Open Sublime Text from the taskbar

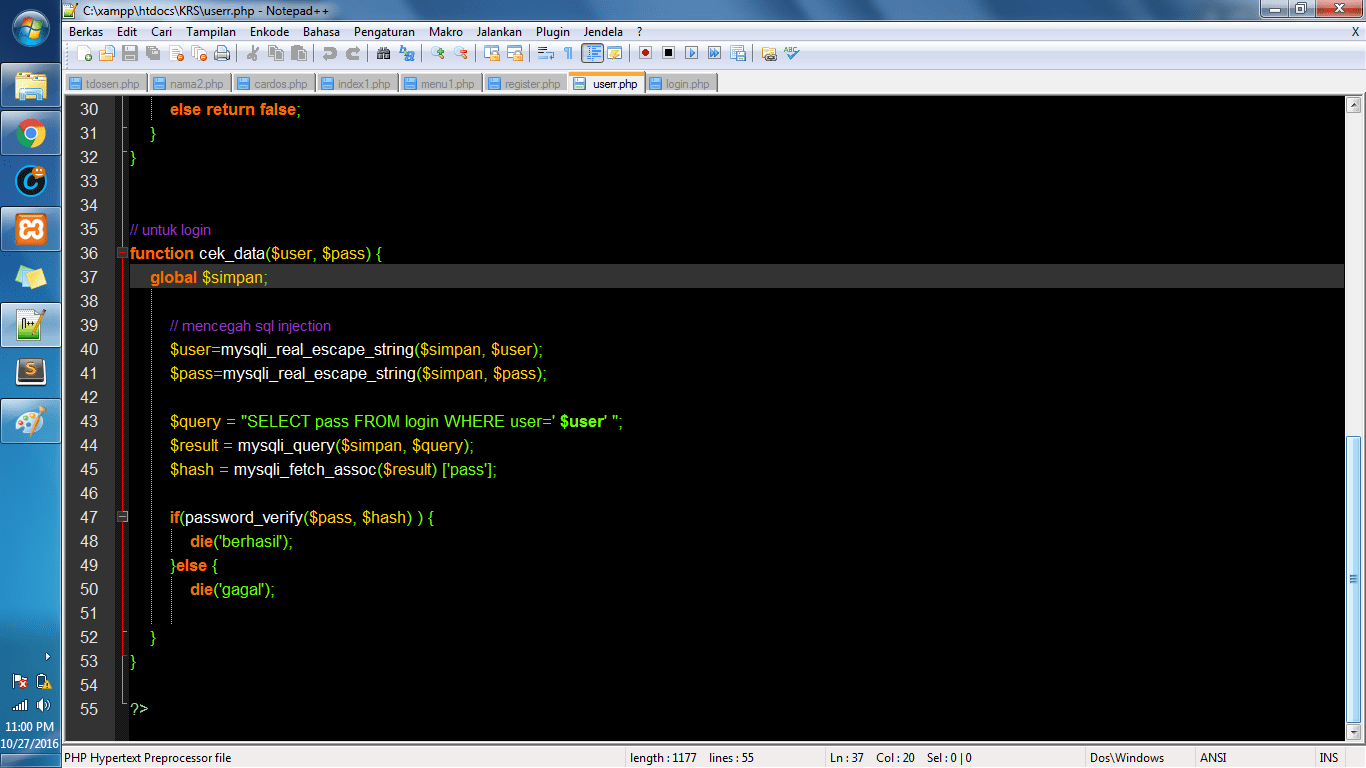click(31, 373)
